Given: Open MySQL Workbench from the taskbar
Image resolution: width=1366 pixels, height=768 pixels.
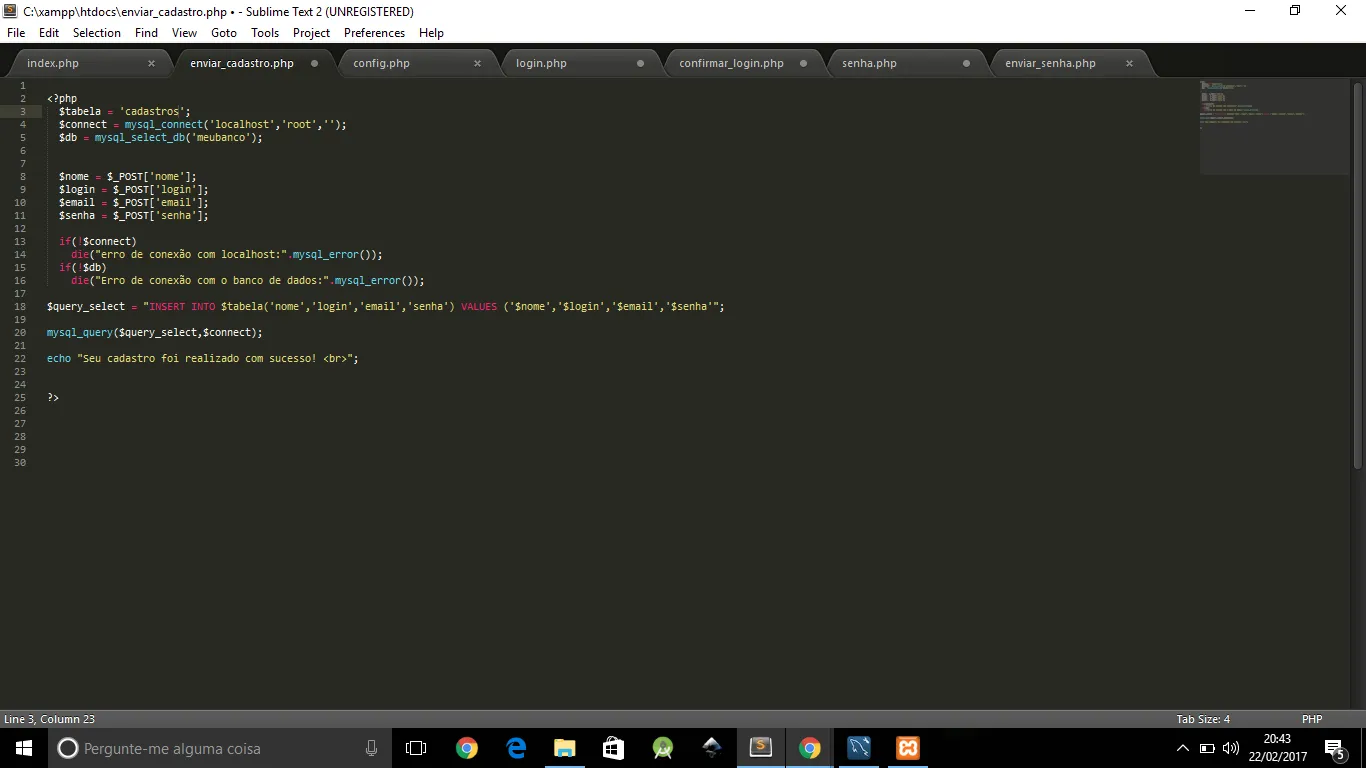Looking at the screenshot, I should tap(858, 748).
